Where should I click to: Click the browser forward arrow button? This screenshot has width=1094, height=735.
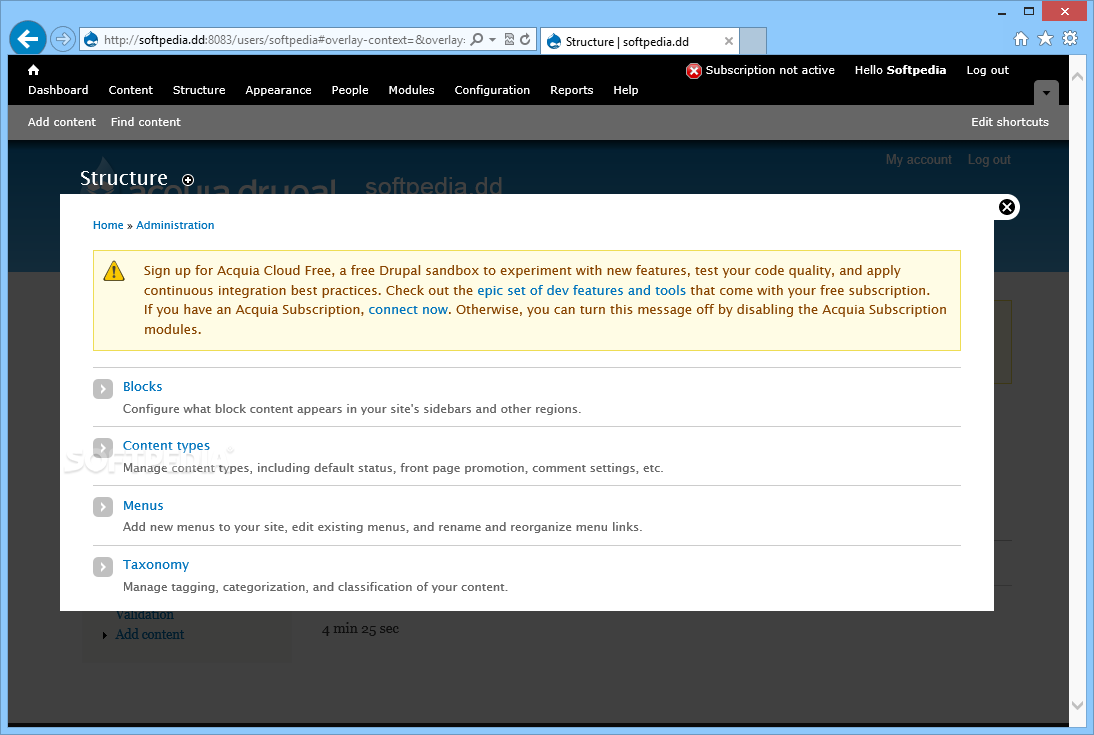coord(63,39)
